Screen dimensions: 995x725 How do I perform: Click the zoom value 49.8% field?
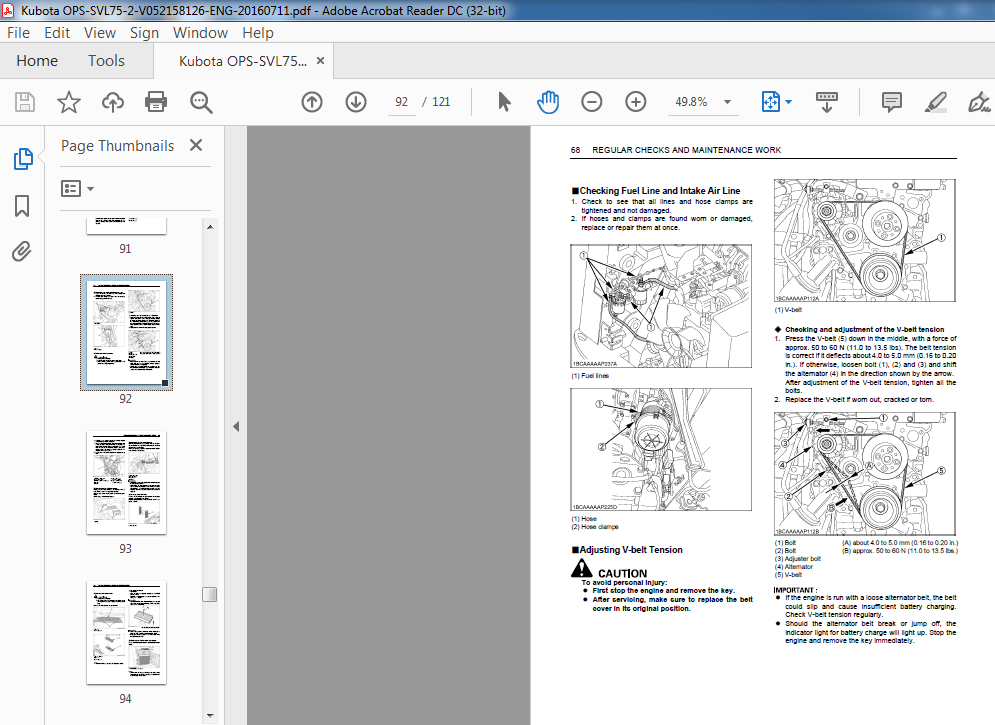pos(691,102)
